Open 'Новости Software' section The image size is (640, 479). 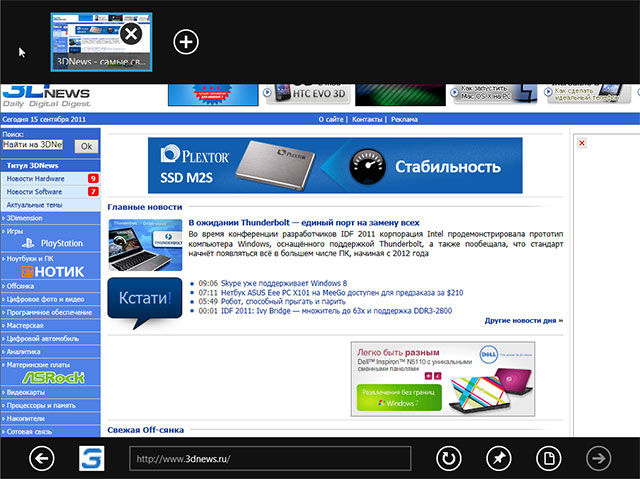34,191
